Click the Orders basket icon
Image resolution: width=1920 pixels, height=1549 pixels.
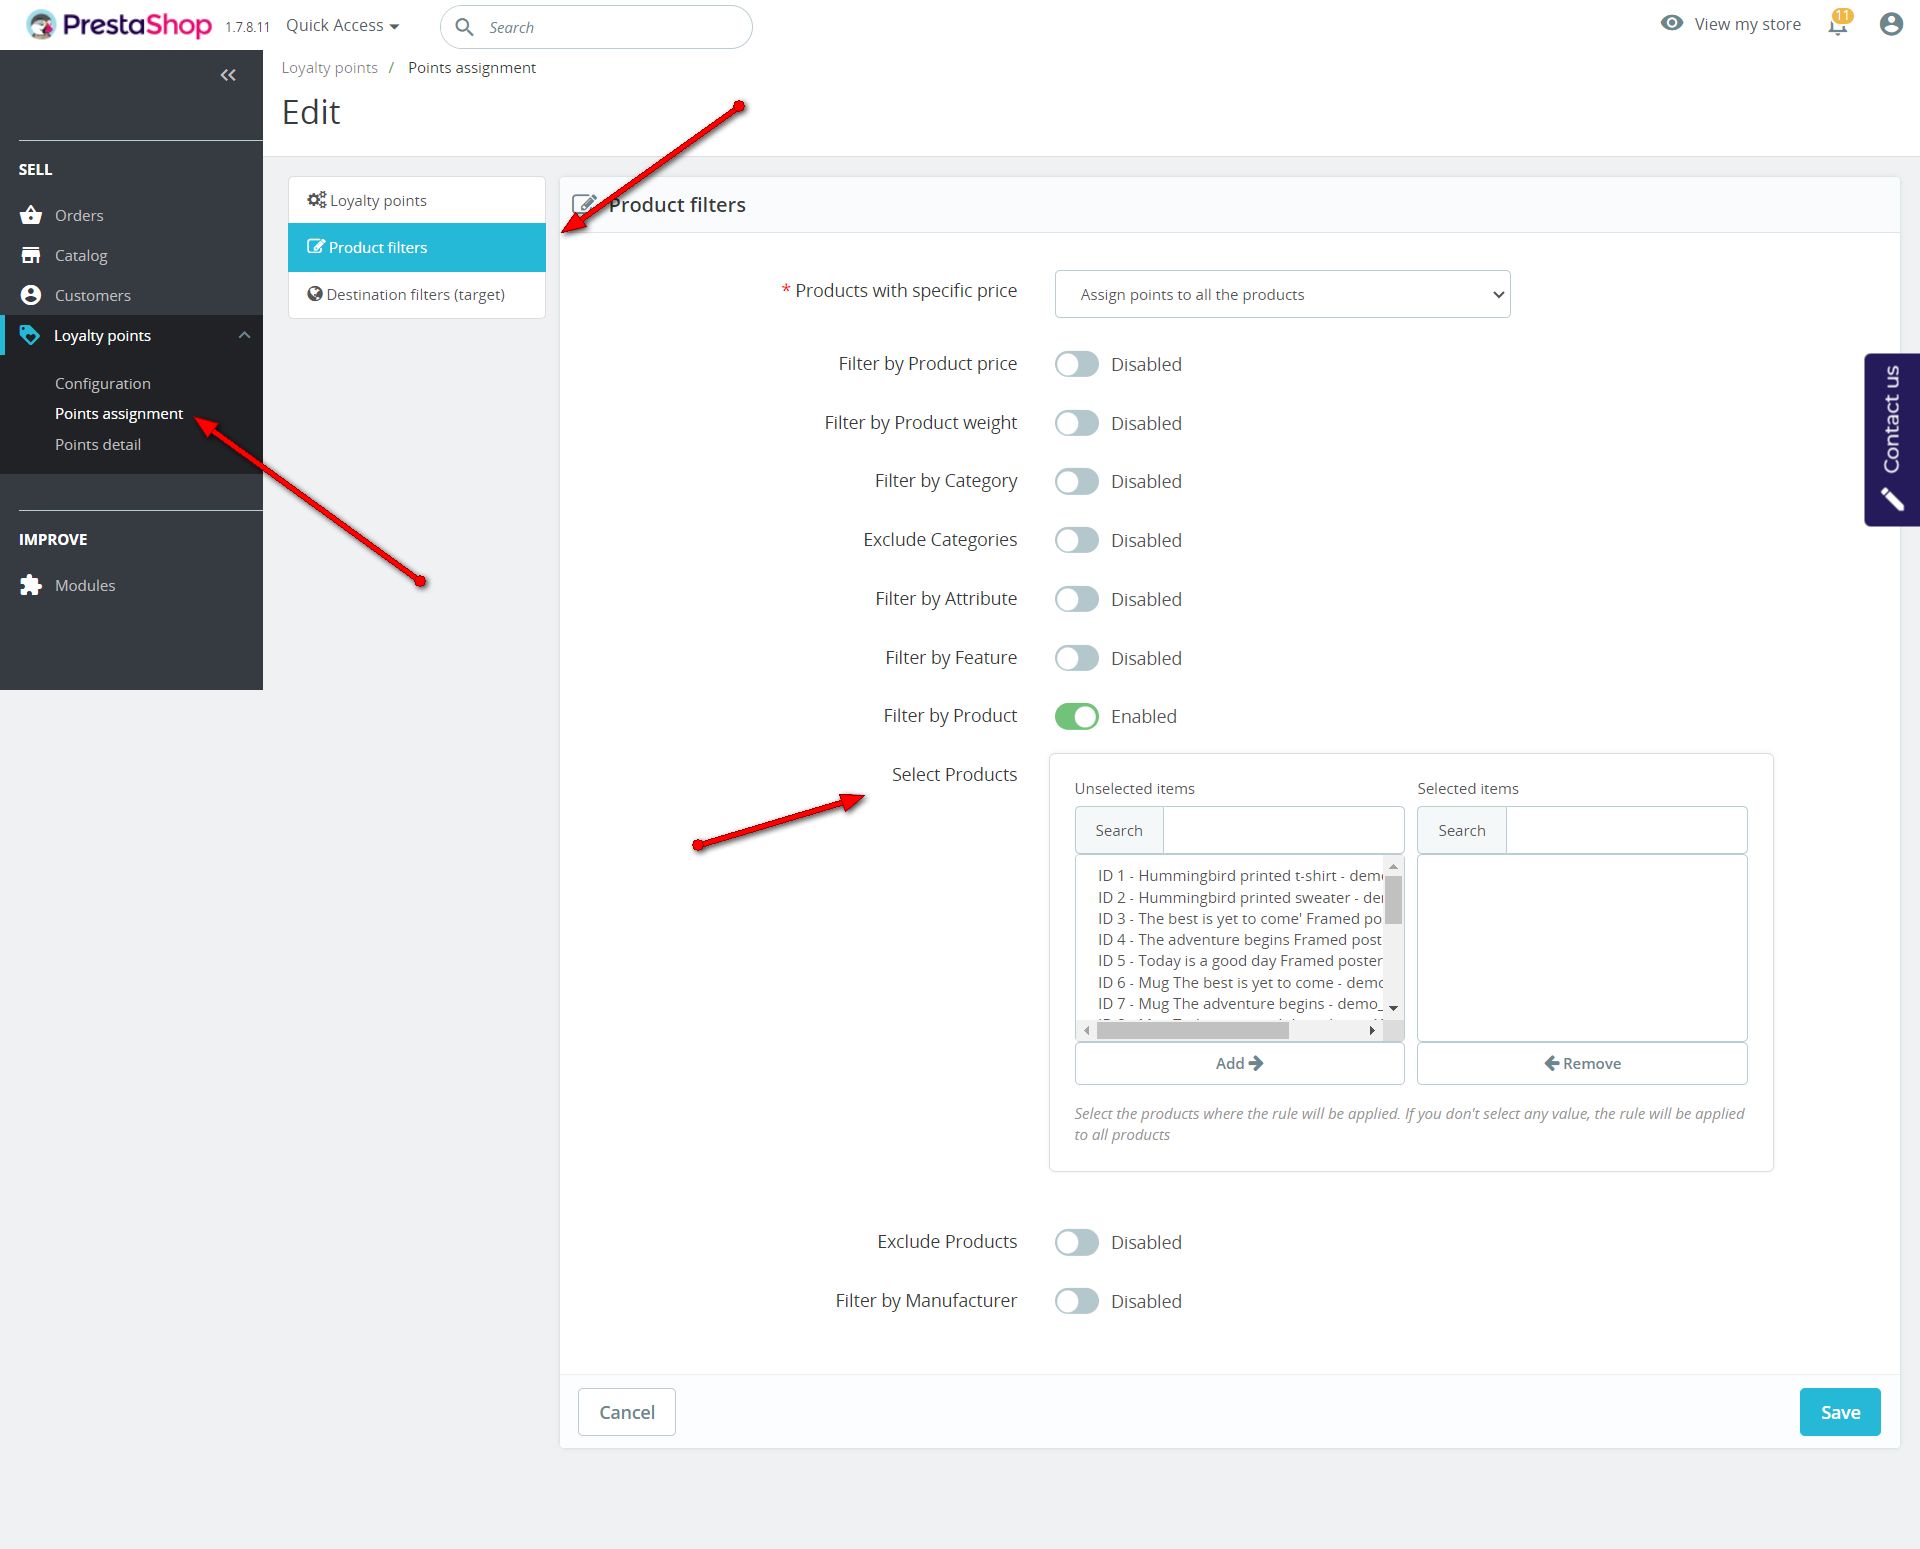pos(31,215)
